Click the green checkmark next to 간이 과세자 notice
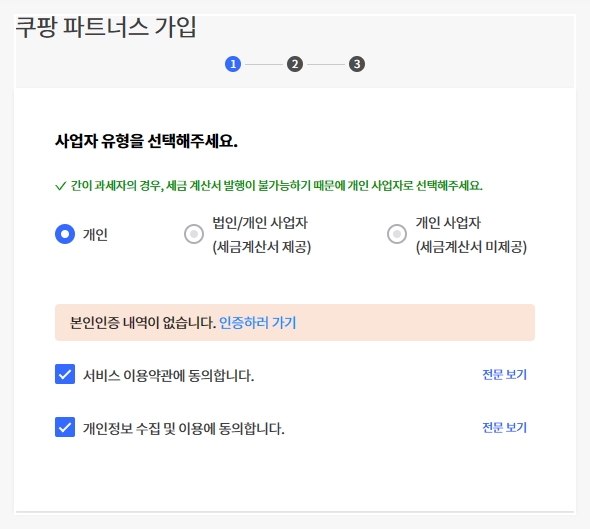This screenshot has height=529, width=590. (x=61, y=186)
